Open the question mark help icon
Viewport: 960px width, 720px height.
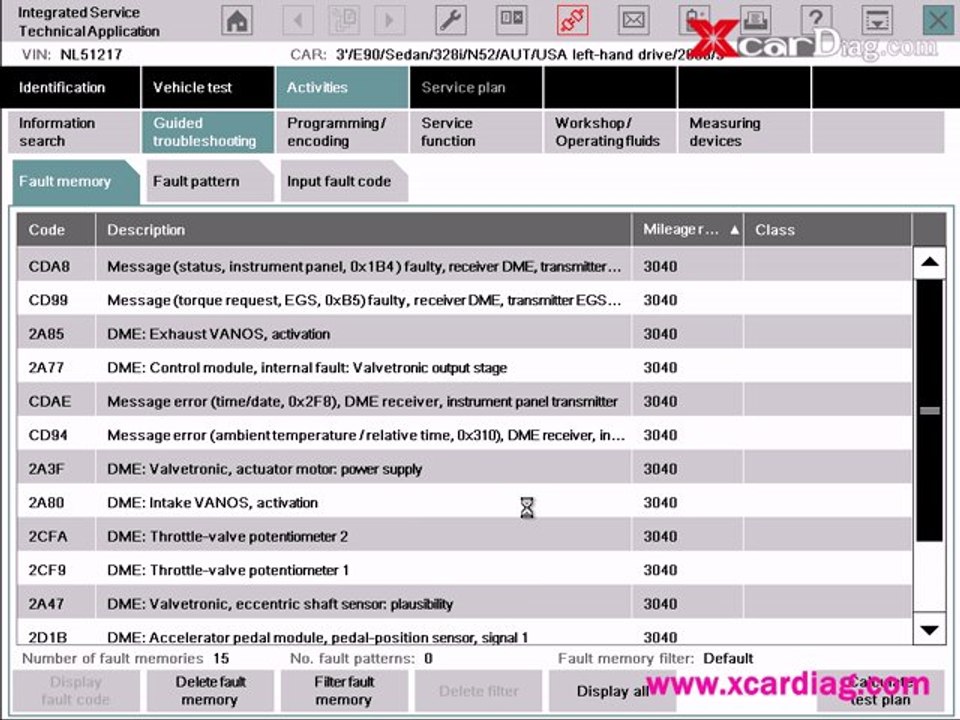tap(816, 20)
